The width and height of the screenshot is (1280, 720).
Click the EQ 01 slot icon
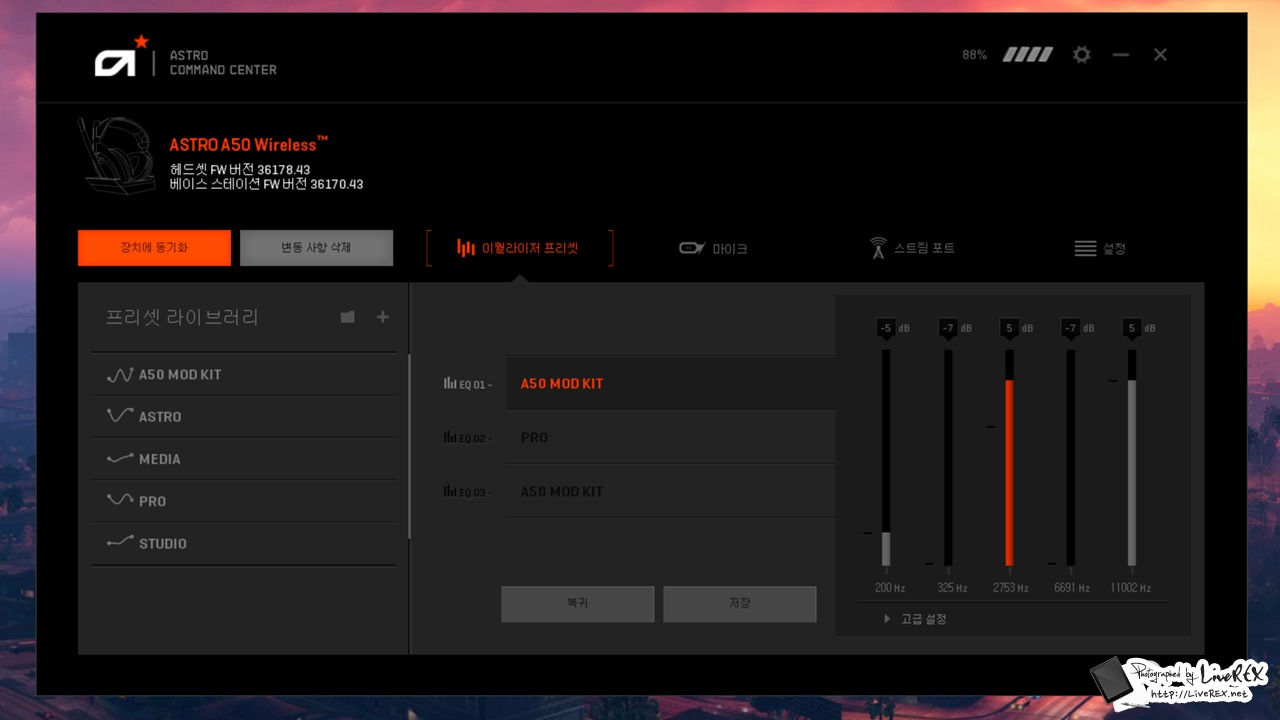[x=450, y=383]
